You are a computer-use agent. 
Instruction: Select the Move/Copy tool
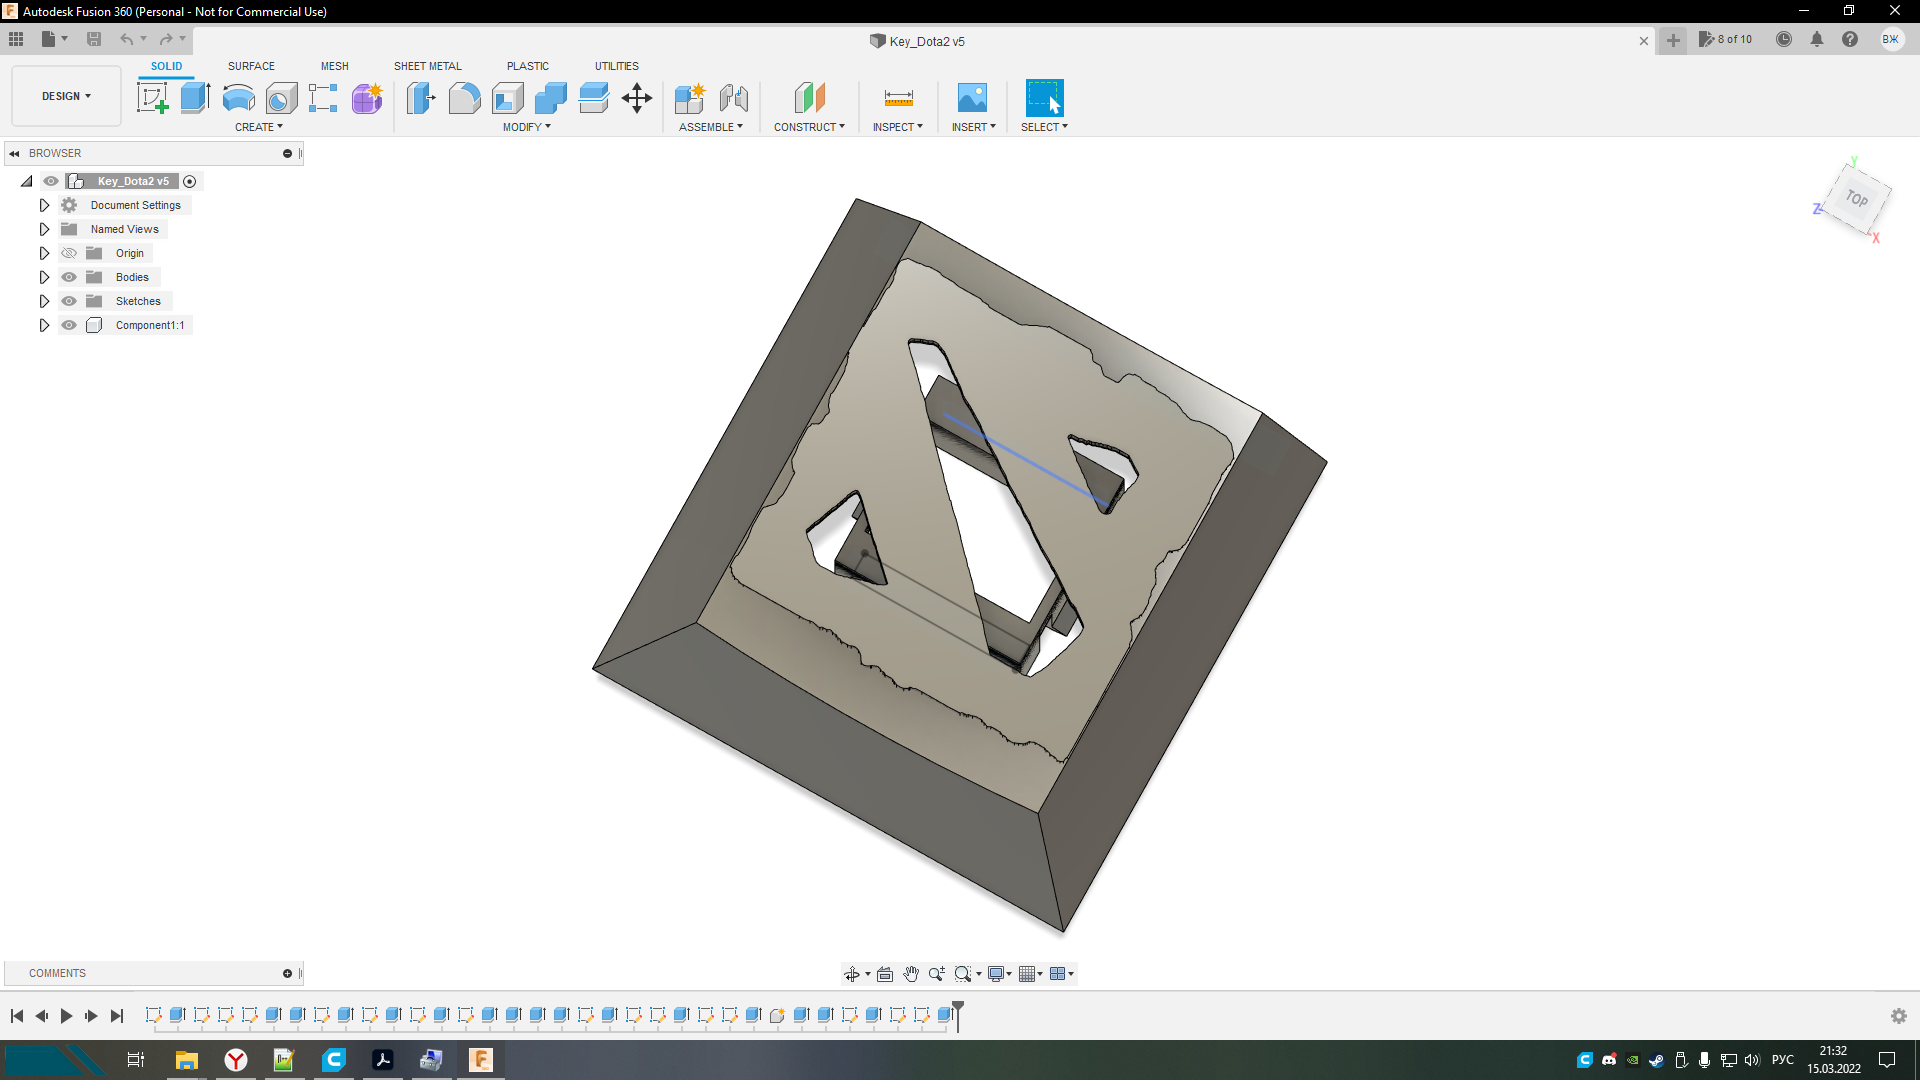point(637,98)
